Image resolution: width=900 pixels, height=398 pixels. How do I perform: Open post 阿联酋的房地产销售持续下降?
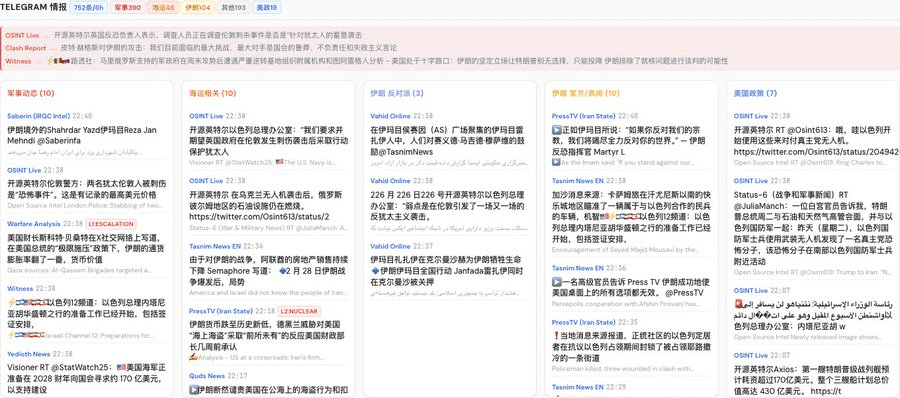pyautogui.click(x=268, y=271)
